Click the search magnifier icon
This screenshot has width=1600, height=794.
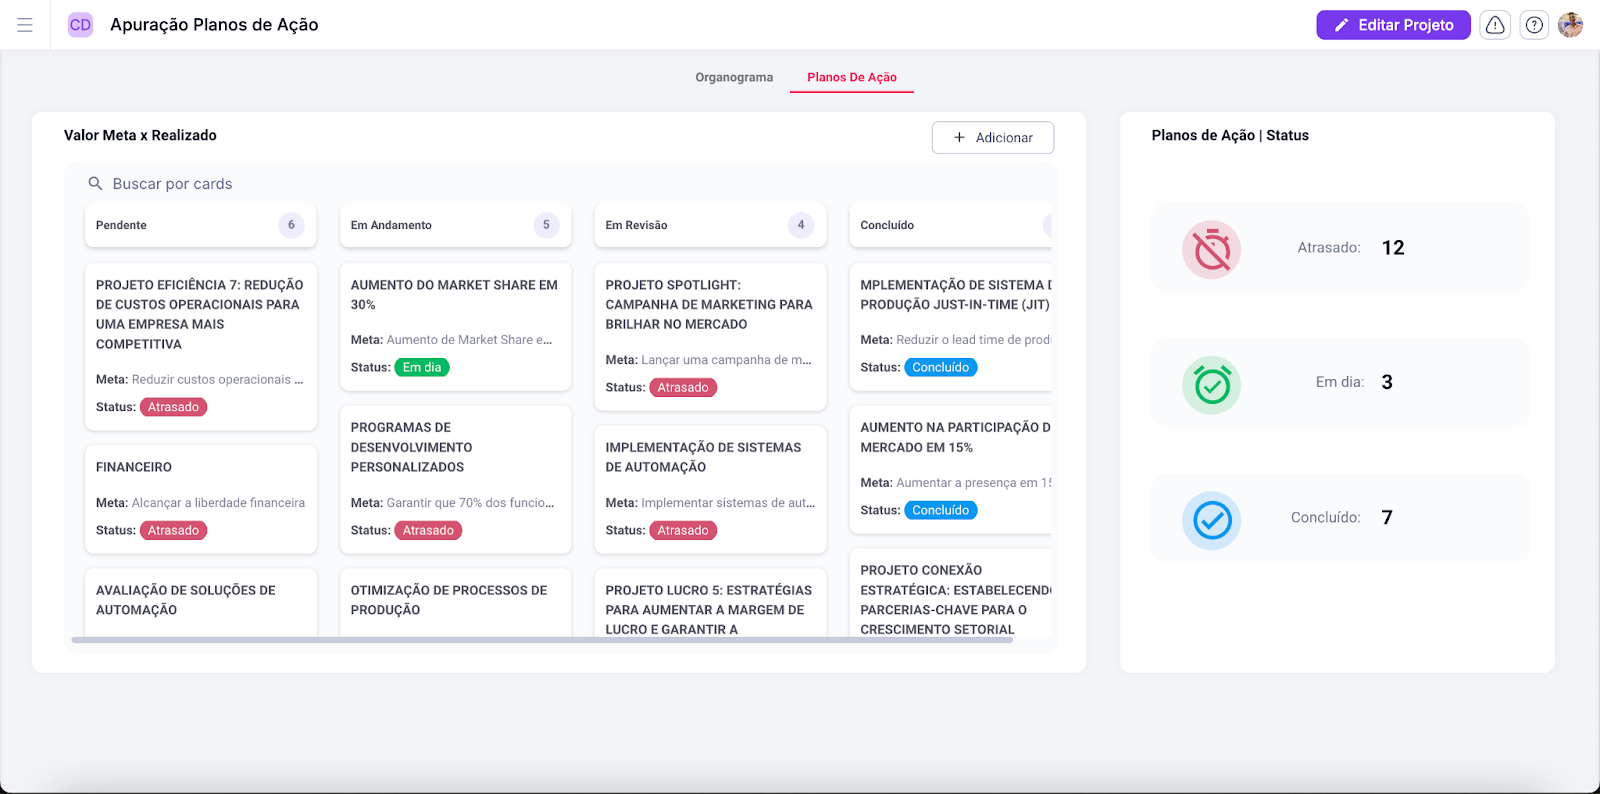(x=96, y=184)
